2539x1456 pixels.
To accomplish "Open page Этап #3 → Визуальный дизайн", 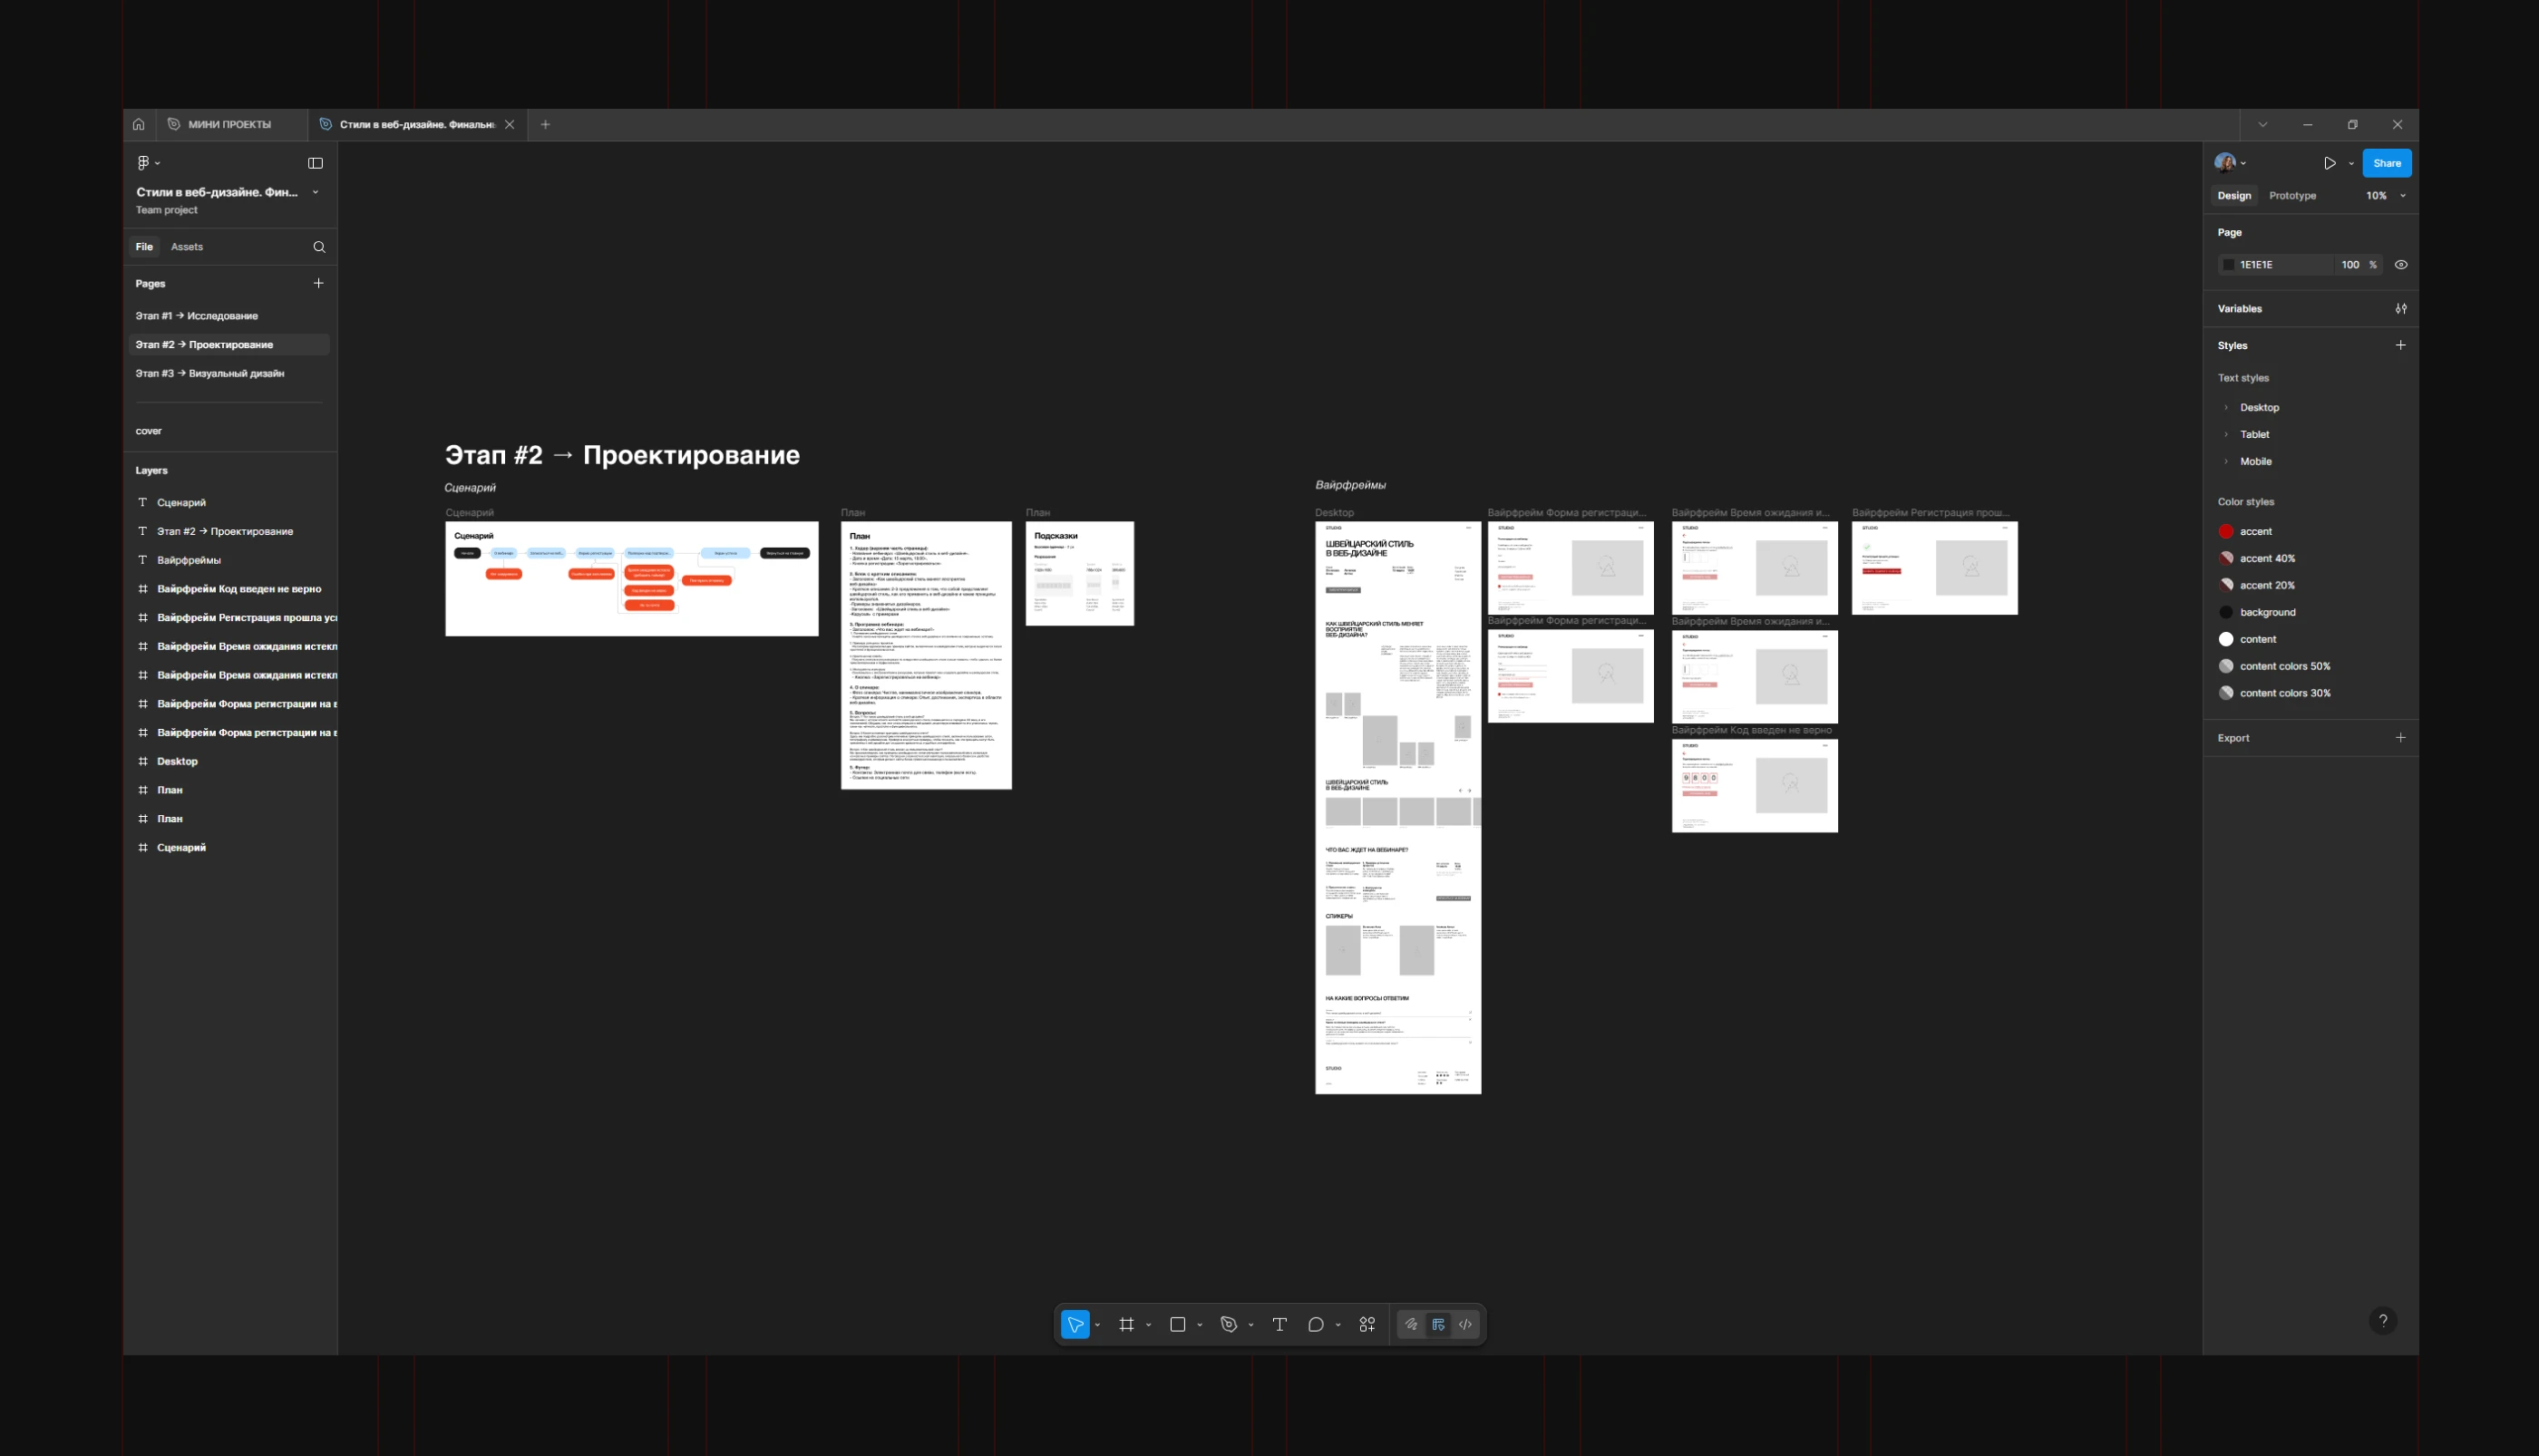I will (x=210, y=373).
